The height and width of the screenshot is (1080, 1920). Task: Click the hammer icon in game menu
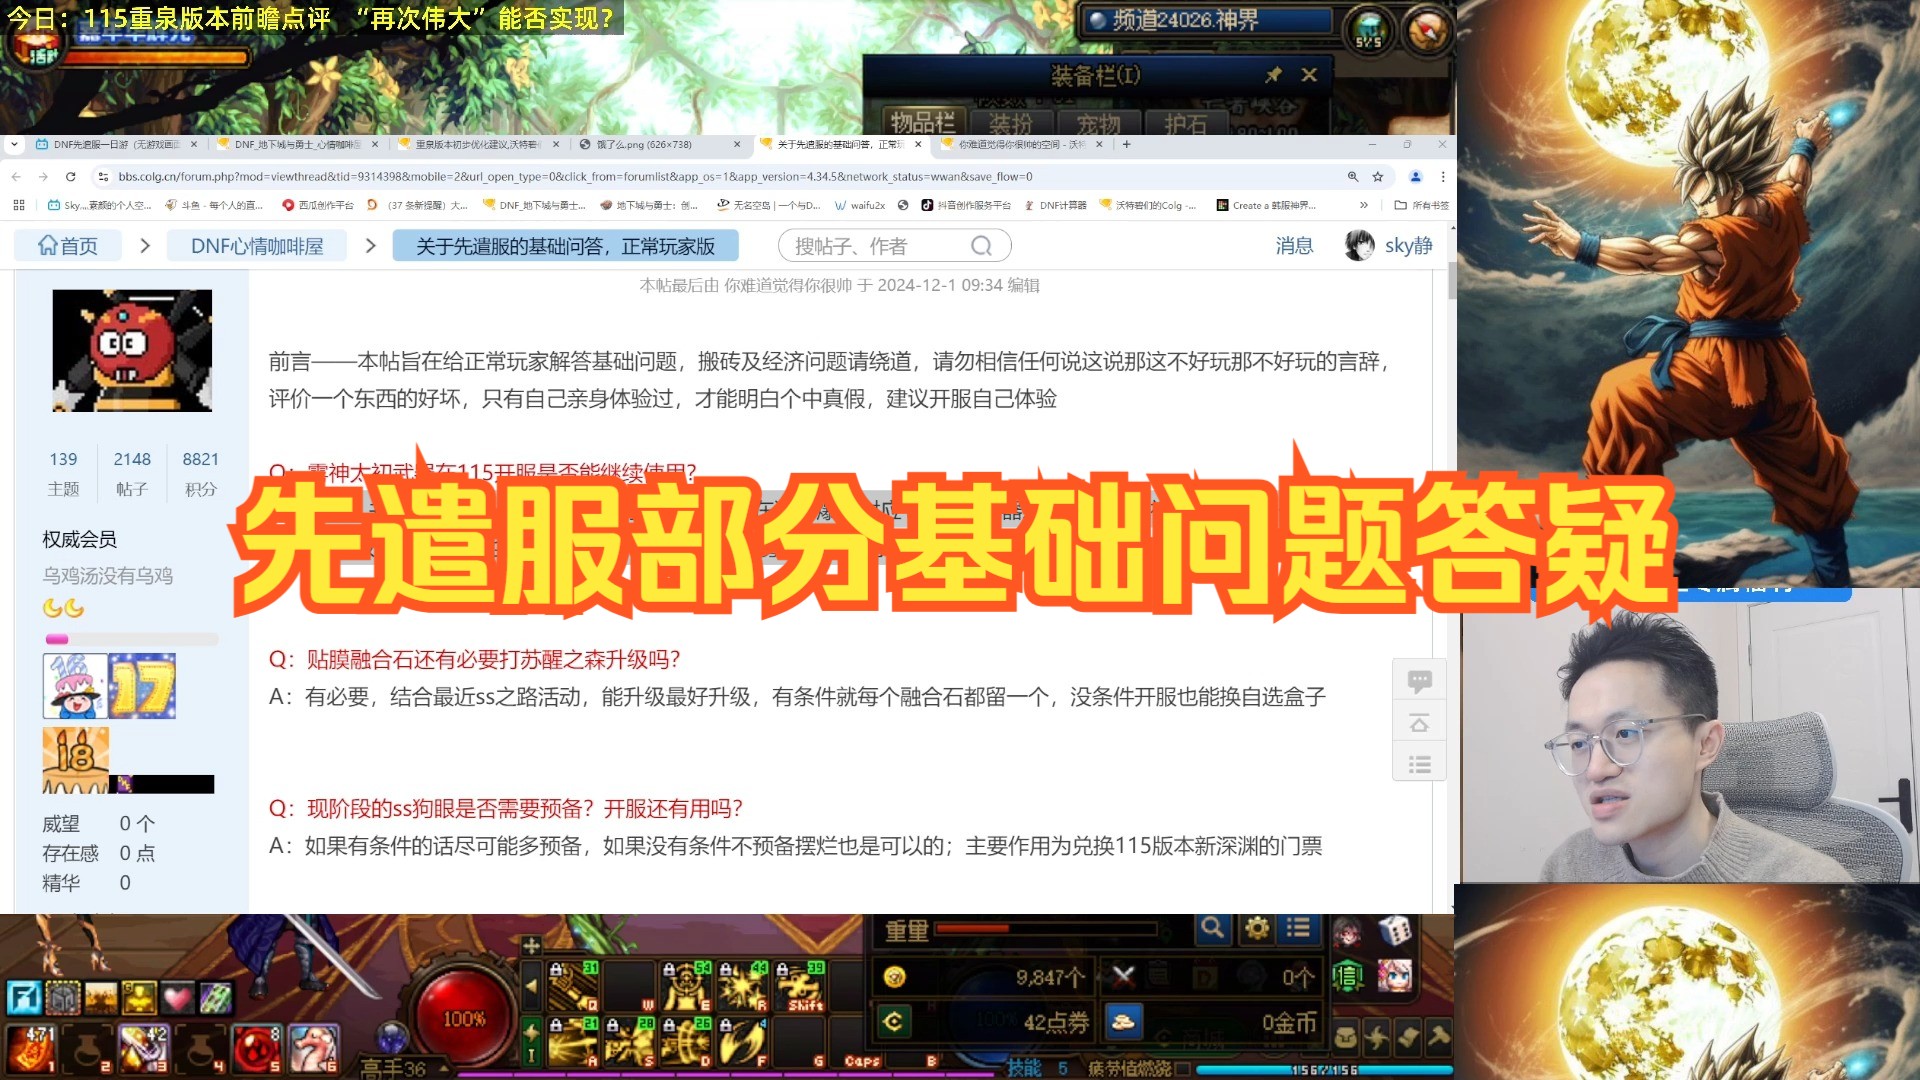click(1439, 1037)
